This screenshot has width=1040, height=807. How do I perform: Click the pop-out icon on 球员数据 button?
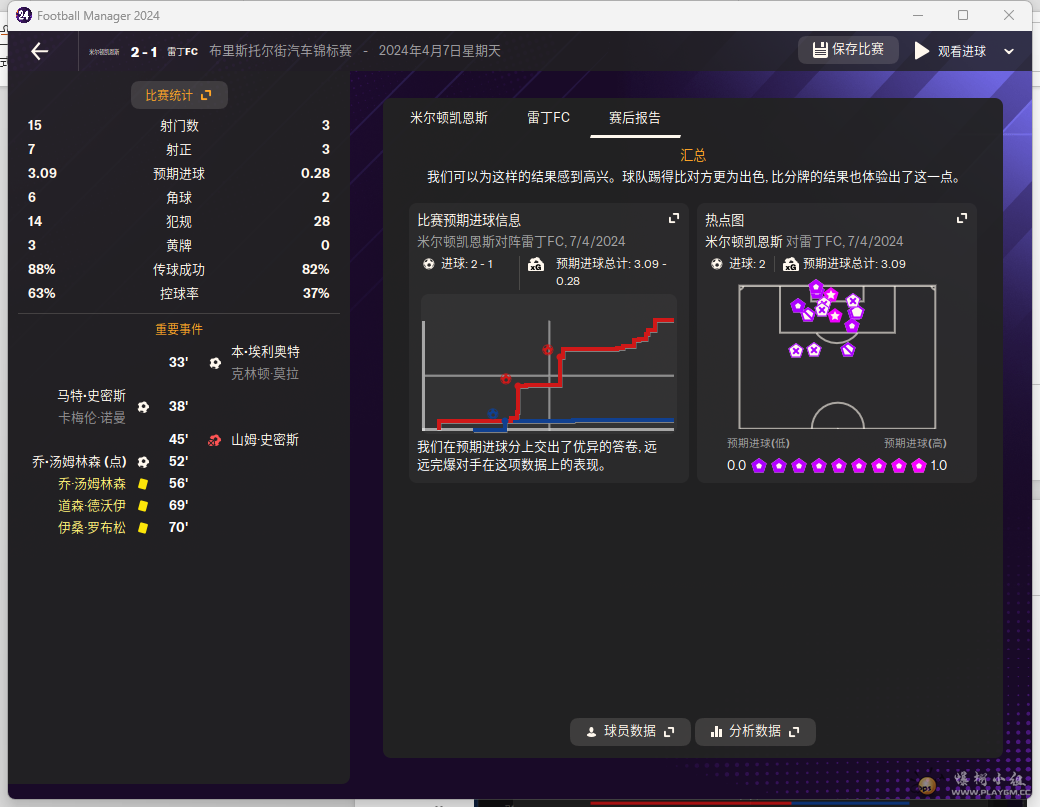[x=669, y=731]
